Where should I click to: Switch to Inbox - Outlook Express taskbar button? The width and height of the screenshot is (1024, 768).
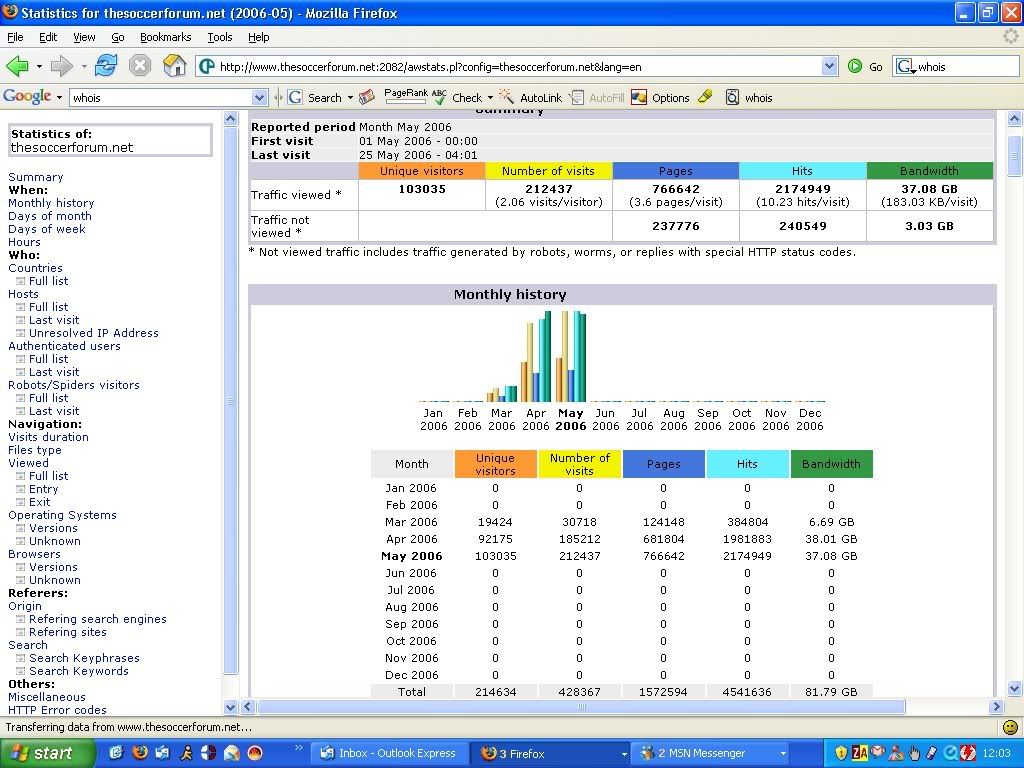[387, 753]
